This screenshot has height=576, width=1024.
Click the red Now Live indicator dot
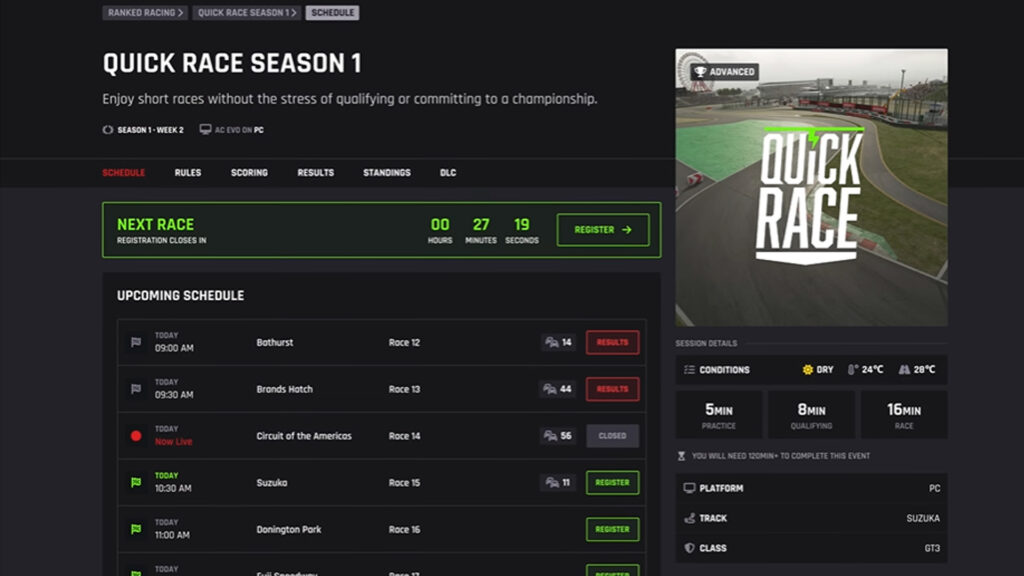coord(136,436)
